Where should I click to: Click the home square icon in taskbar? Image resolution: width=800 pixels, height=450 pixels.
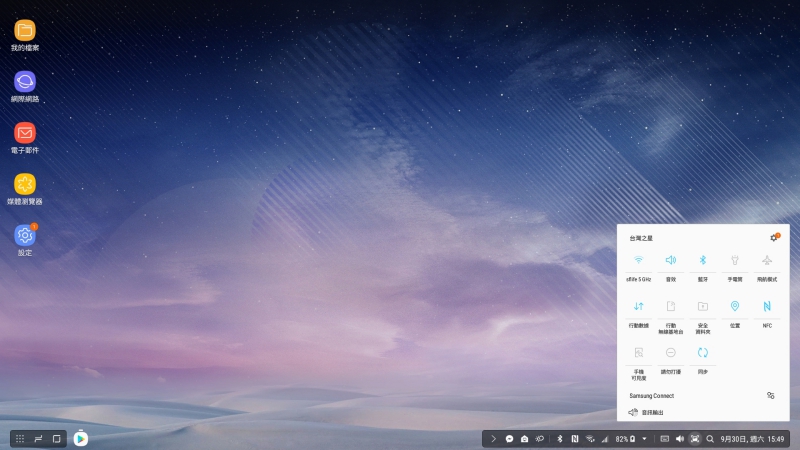tap(57, 439)
